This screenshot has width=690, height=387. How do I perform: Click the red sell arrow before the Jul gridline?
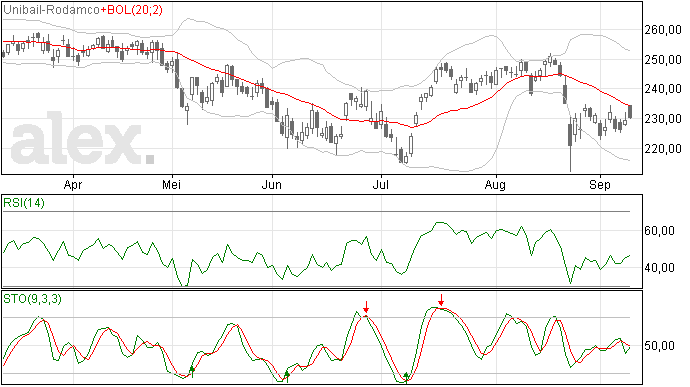tap(366, 307)
